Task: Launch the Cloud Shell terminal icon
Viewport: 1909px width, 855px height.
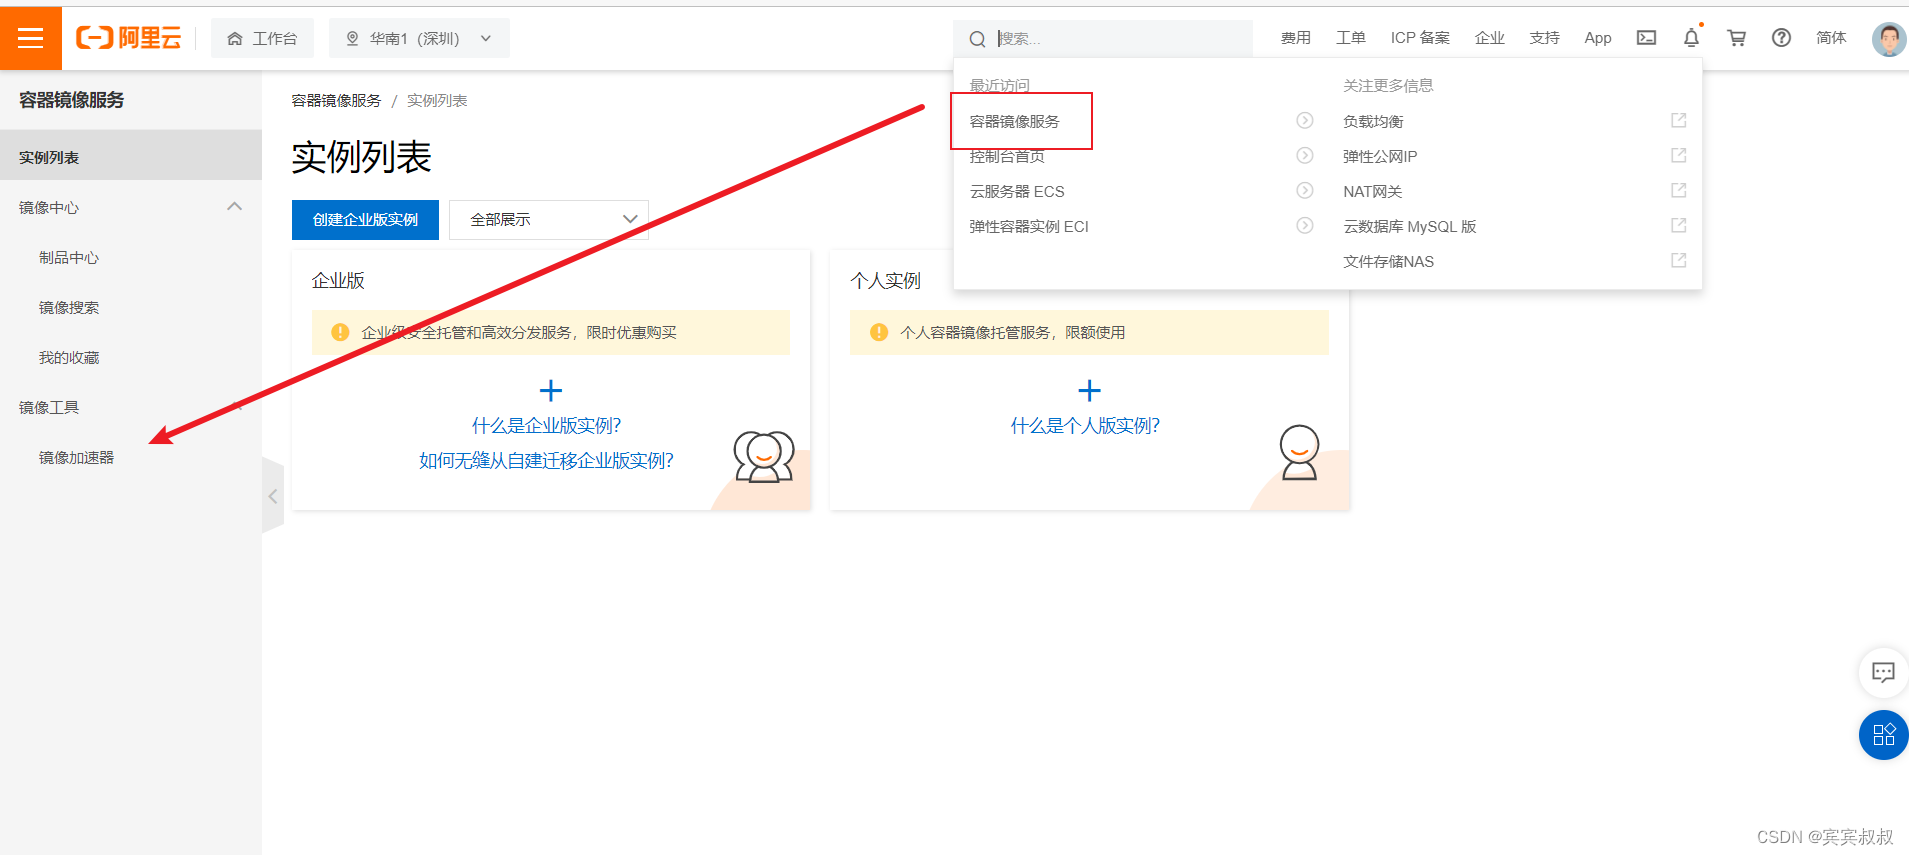Action: 1646,38
